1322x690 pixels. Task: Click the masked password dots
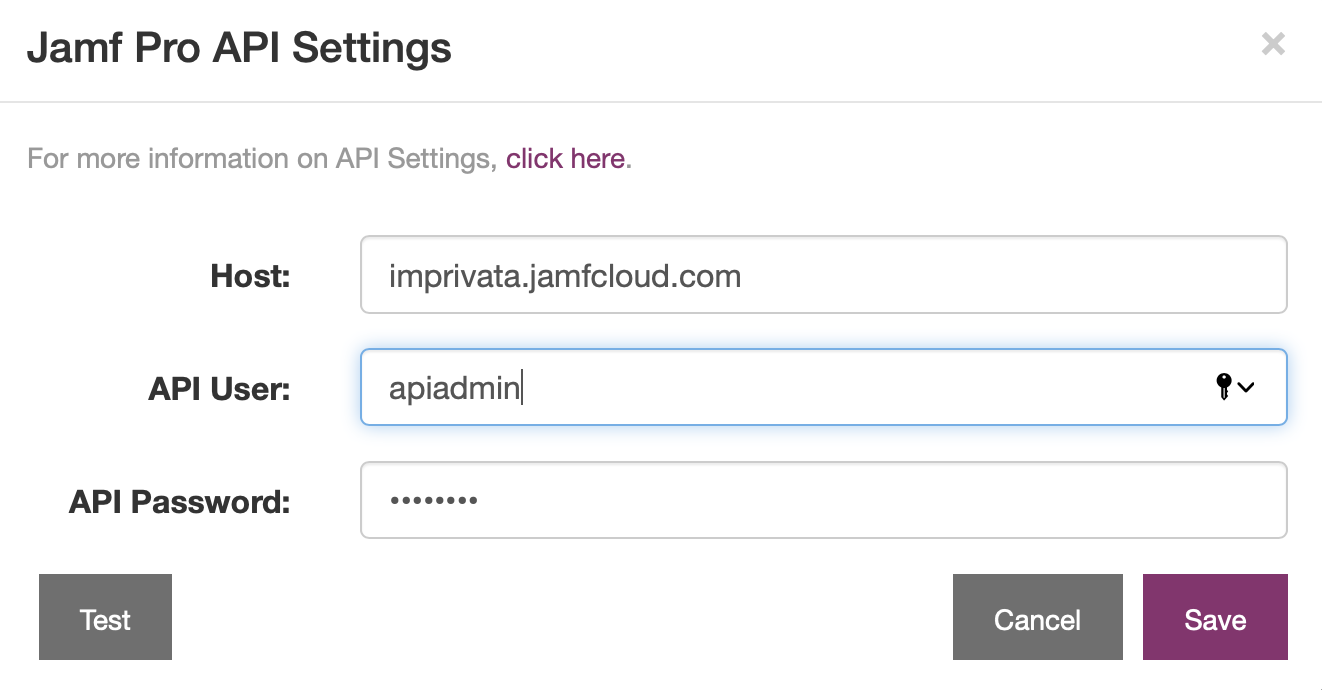click(433, 500)
